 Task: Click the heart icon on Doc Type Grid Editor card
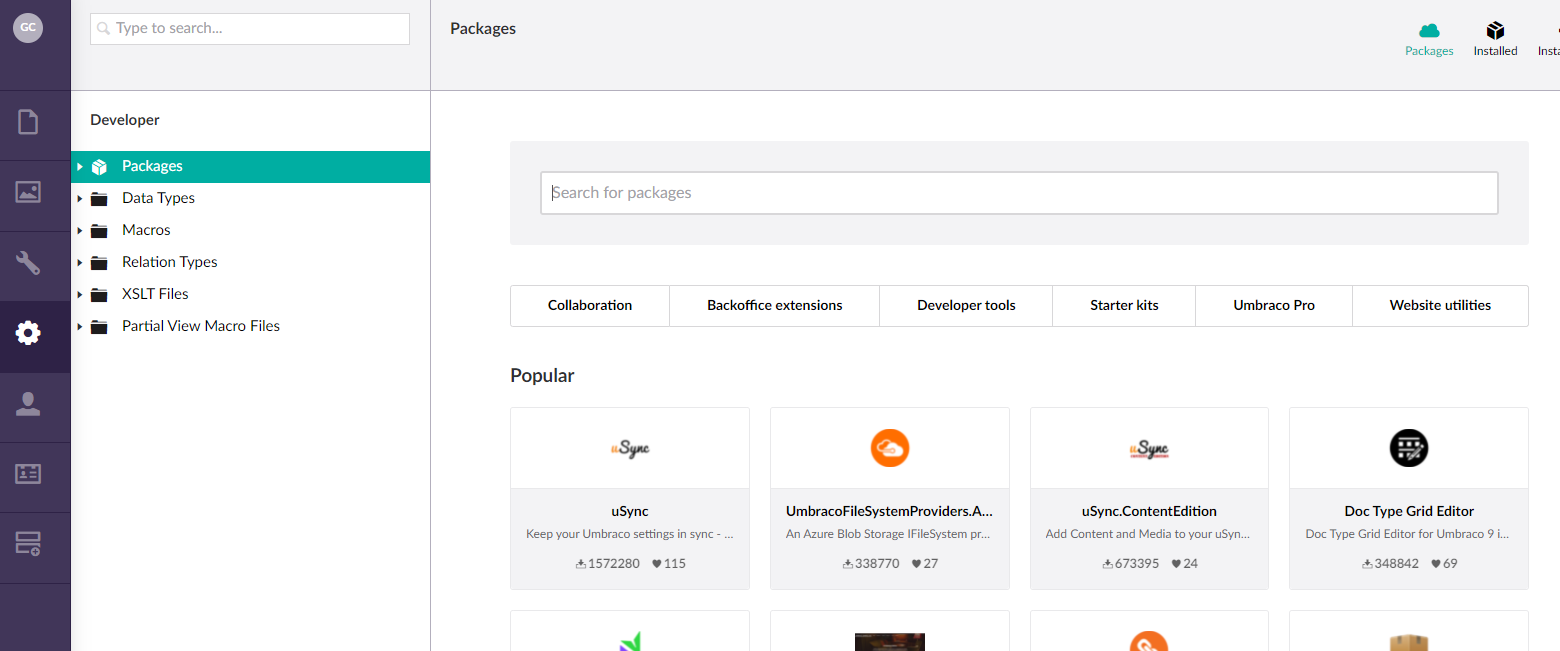point(1437,564)
